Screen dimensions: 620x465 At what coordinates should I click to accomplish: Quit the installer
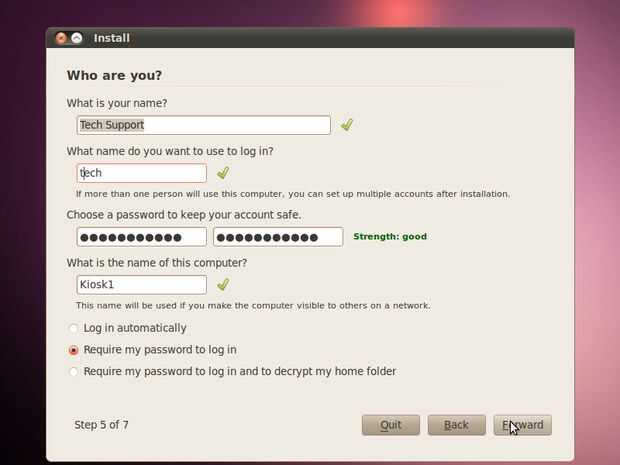(x=391, y=425)
